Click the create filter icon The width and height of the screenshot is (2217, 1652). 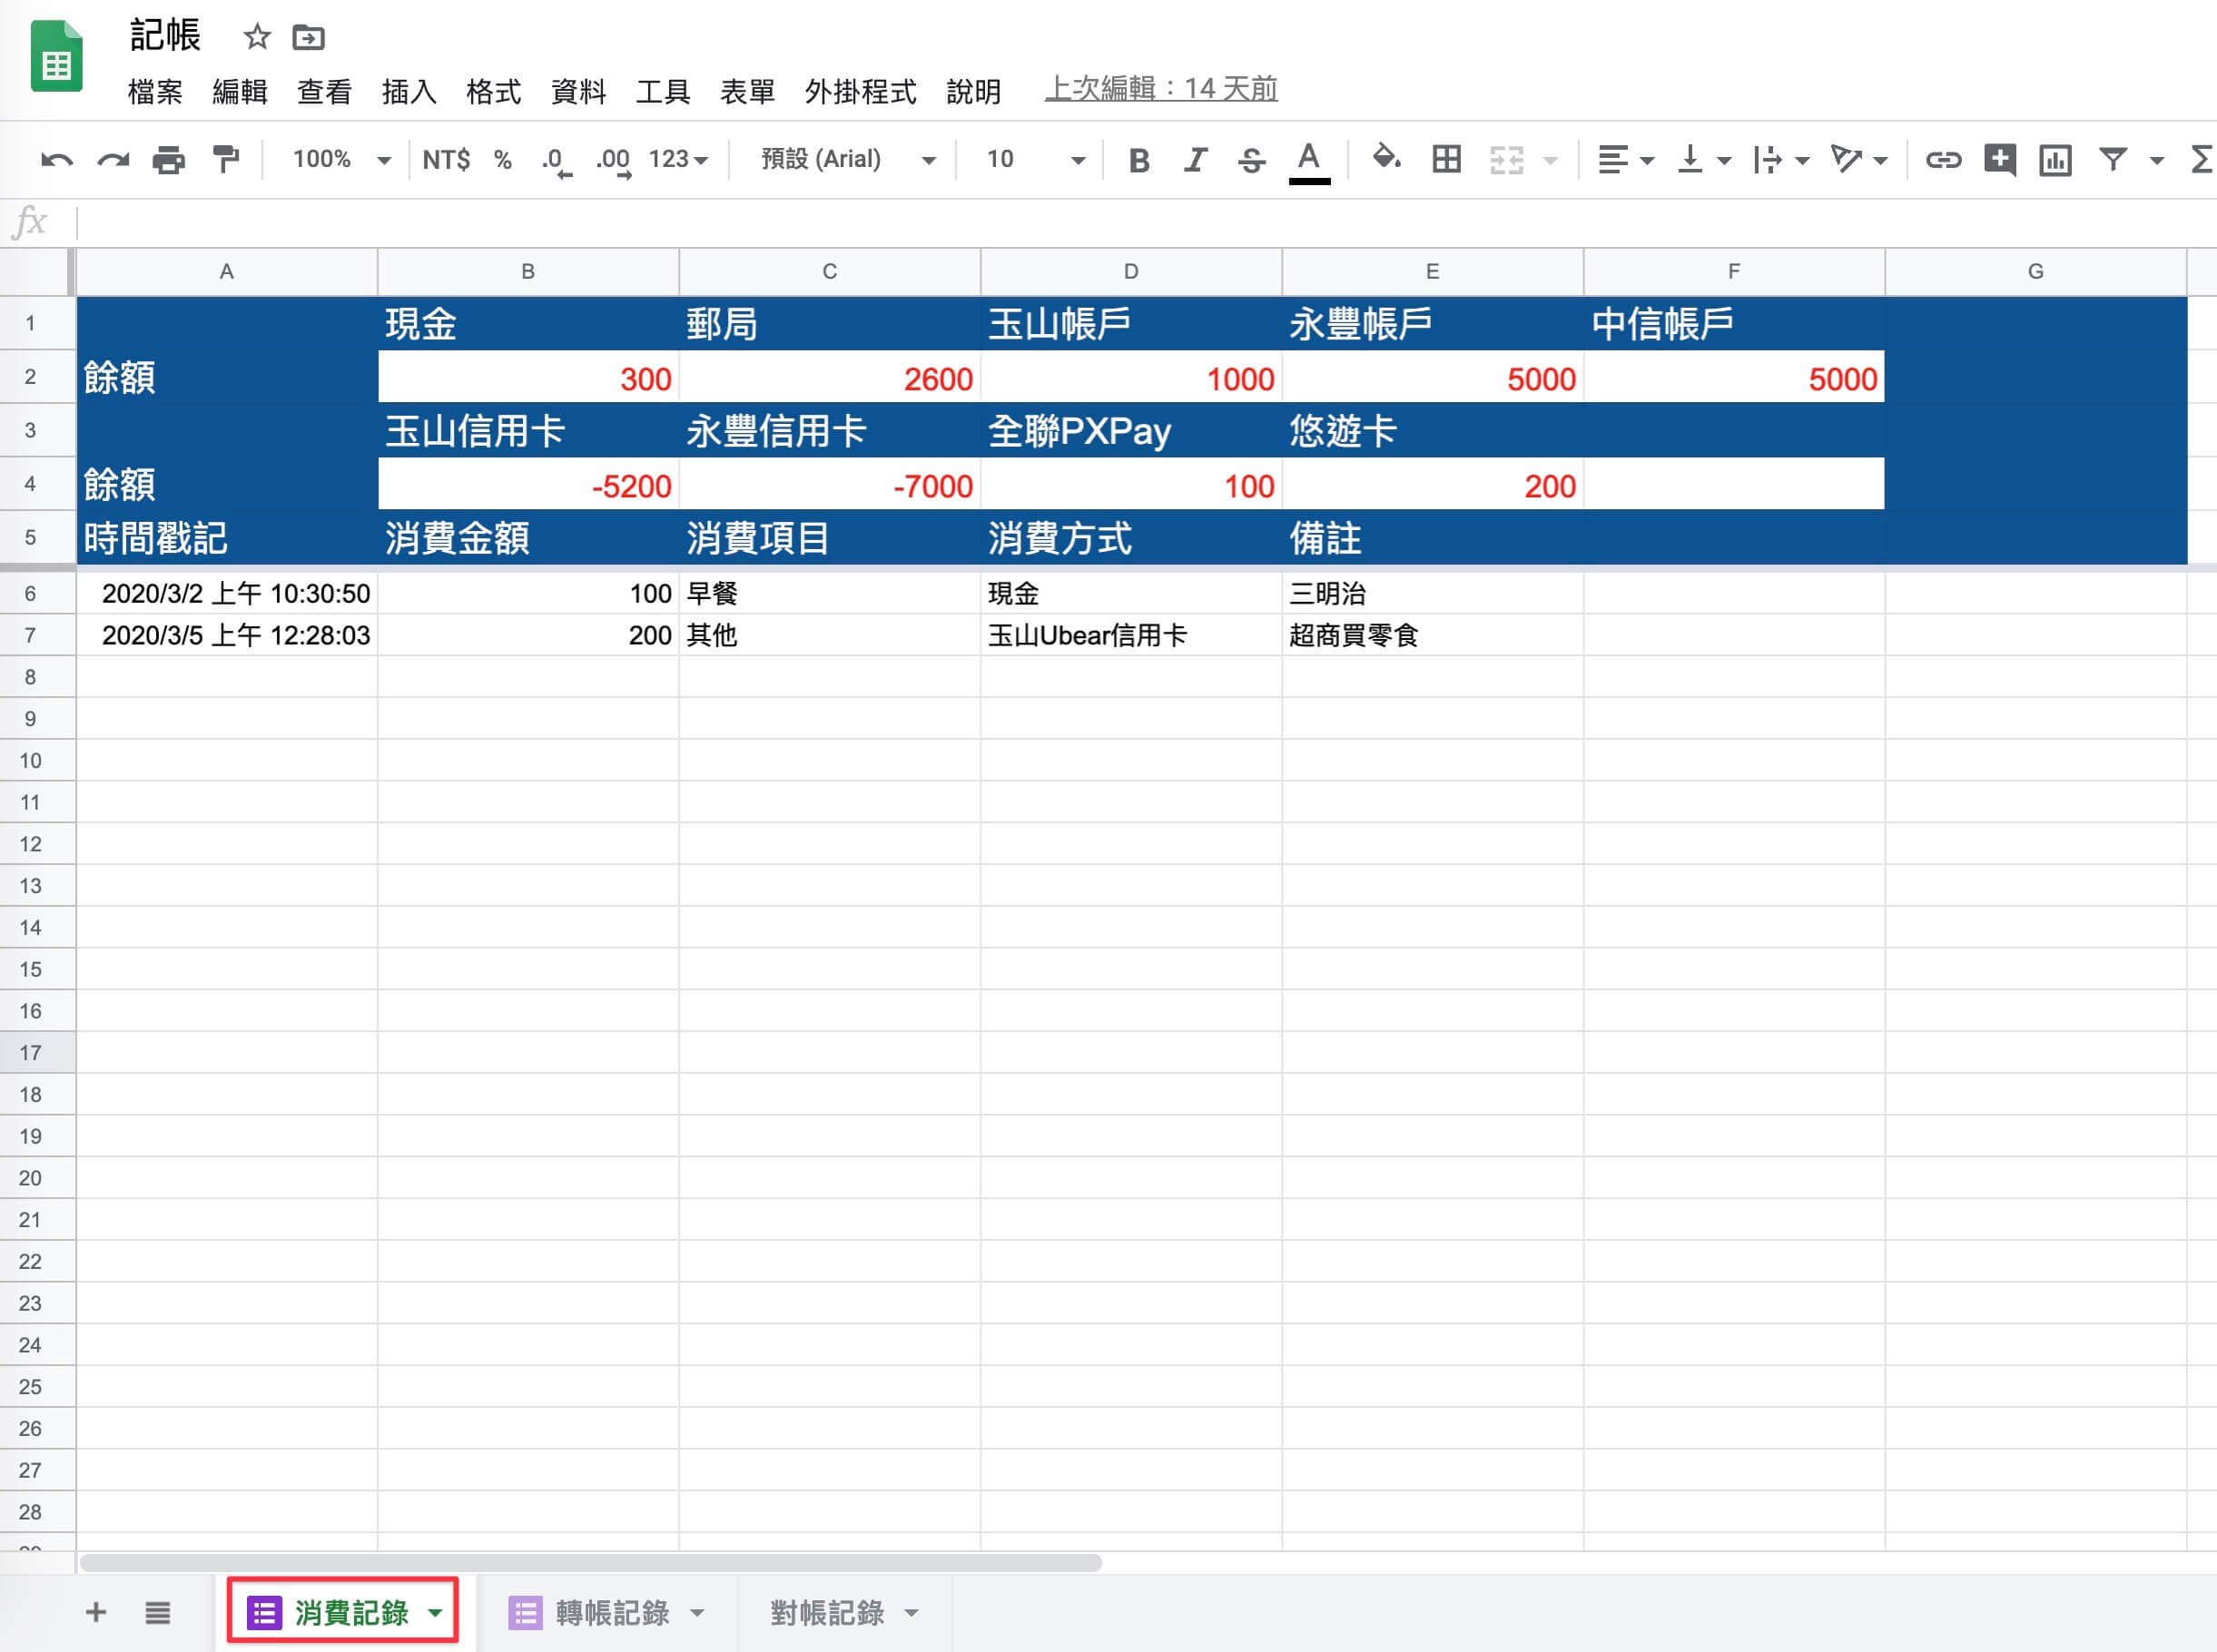(x=2112, y=159)
